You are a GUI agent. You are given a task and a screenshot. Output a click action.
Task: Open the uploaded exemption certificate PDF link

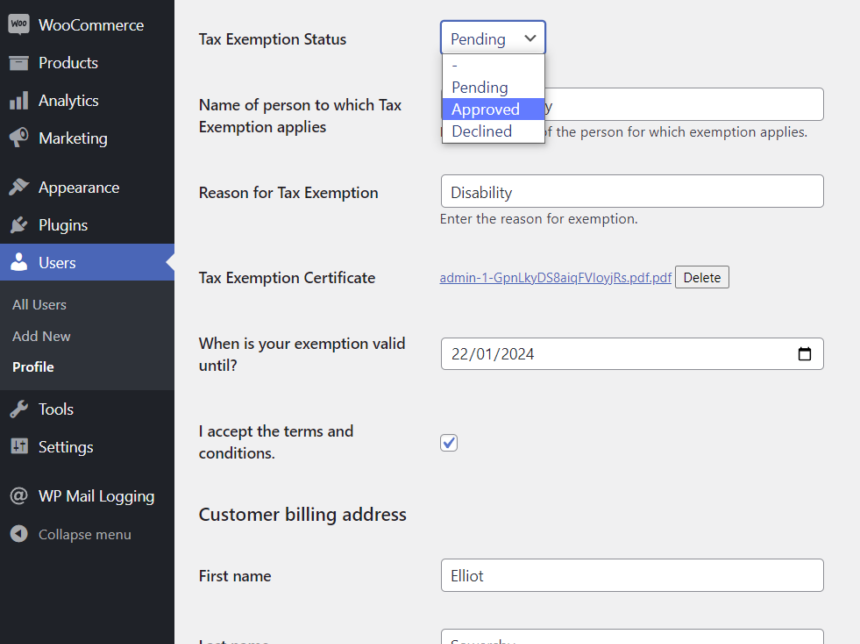(x=556, y=277)
